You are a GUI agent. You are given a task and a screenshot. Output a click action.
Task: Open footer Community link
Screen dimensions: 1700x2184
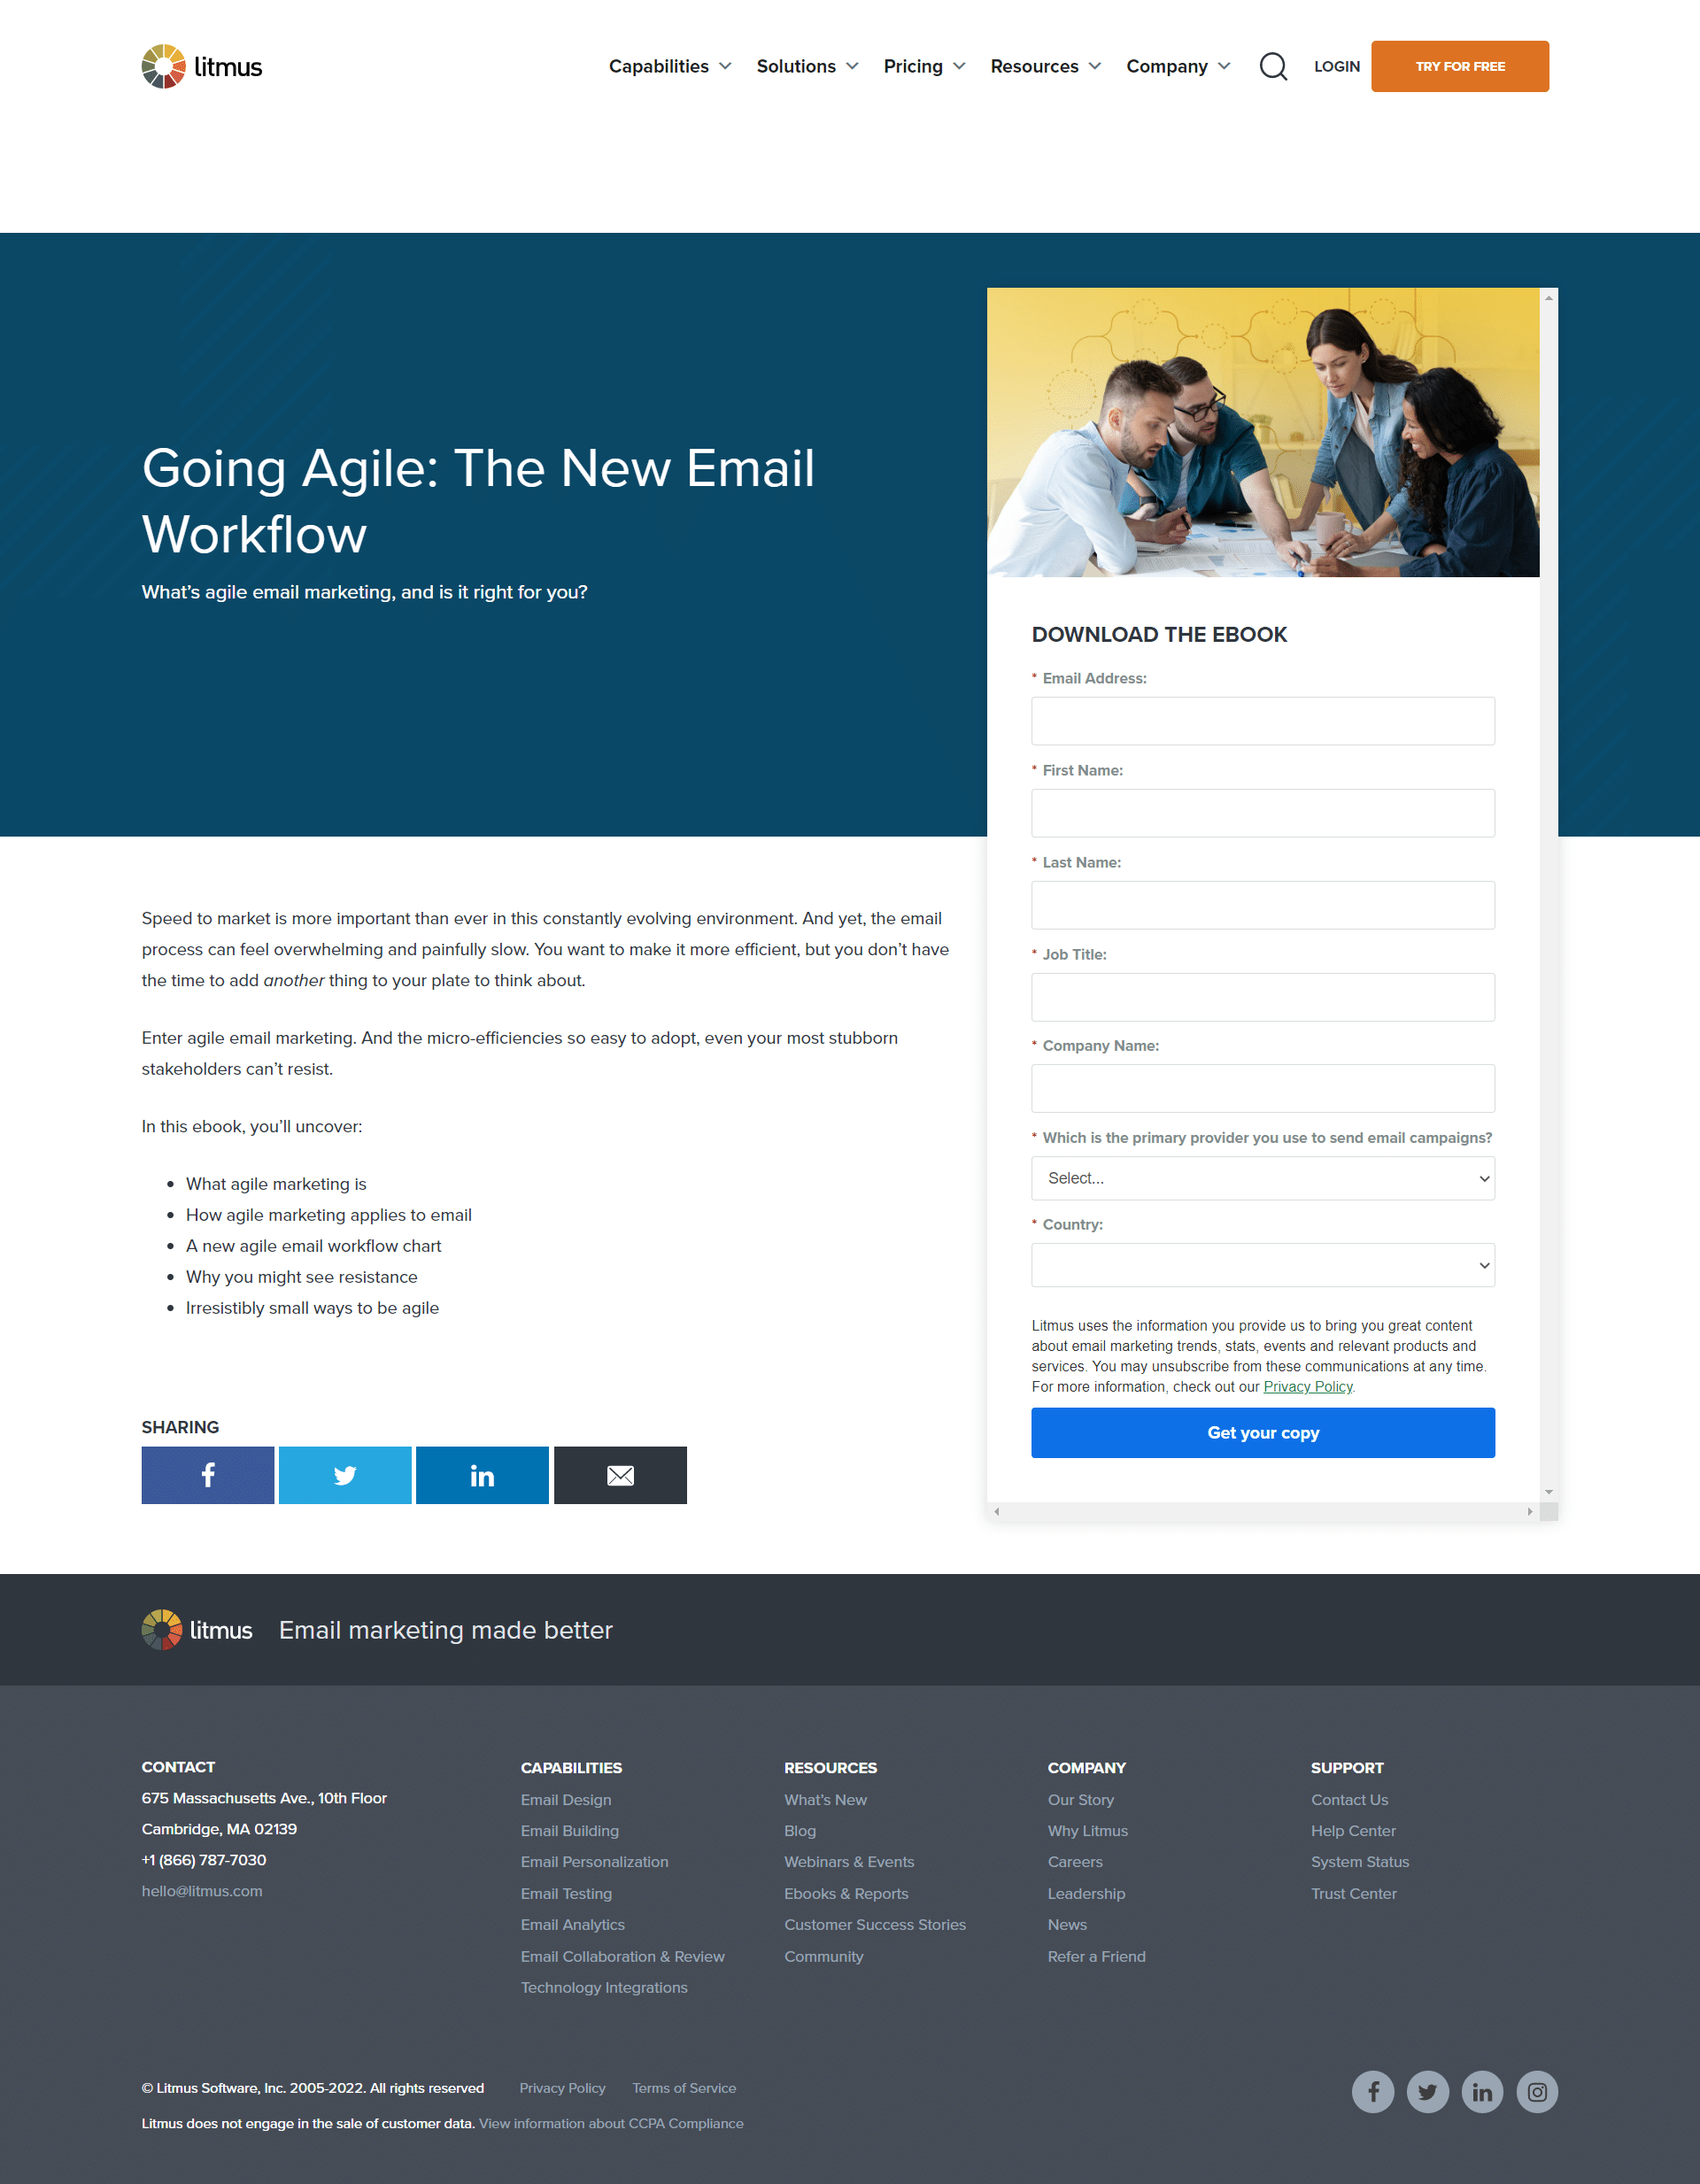(824, 1957)
